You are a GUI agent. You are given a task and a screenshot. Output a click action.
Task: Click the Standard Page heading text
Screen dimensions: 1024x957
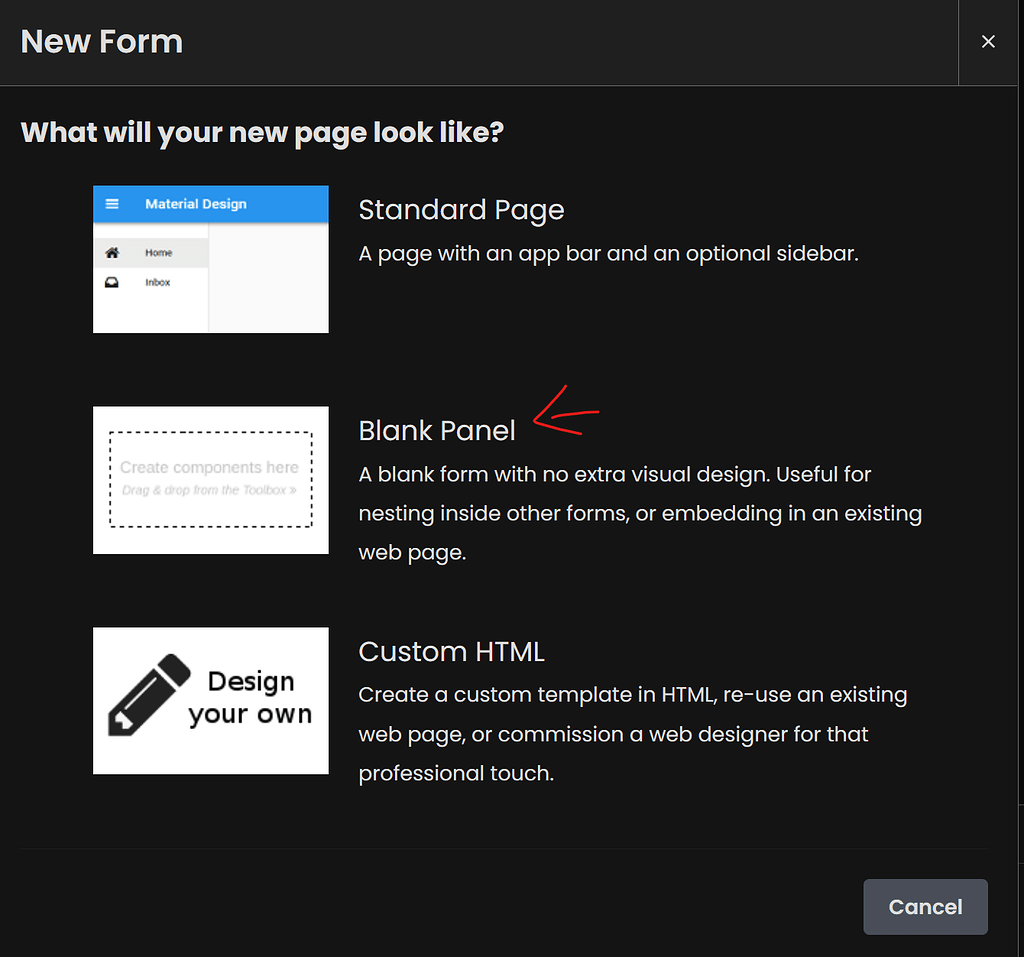[x=461, y=210]
